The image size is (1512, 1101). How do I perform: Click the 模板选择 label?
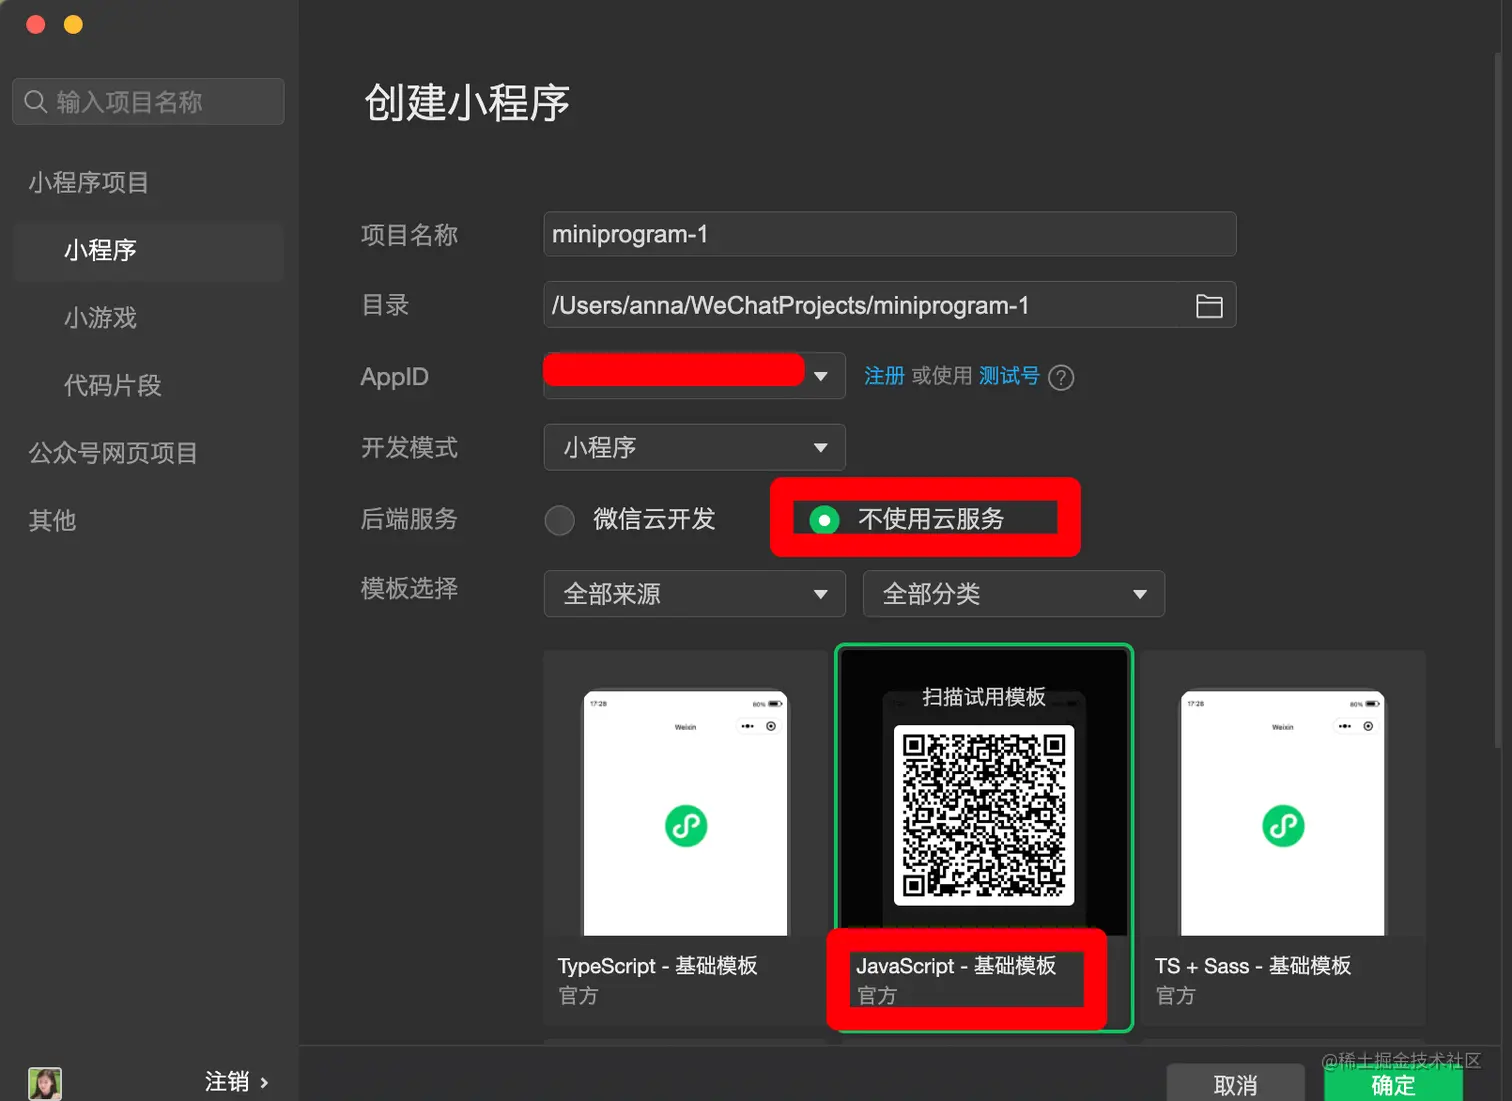pos(409,588)
